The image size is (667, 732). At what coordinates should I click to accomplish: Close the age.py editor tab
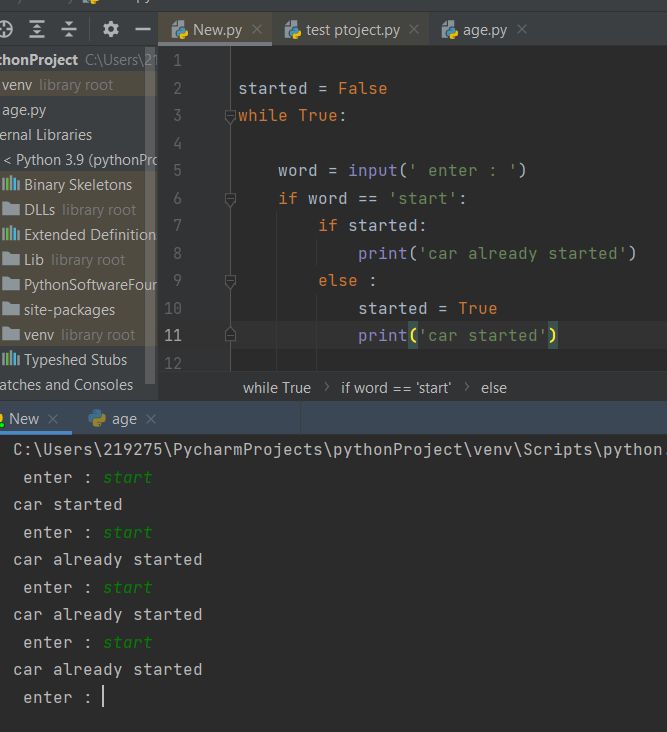click(522, 29)
